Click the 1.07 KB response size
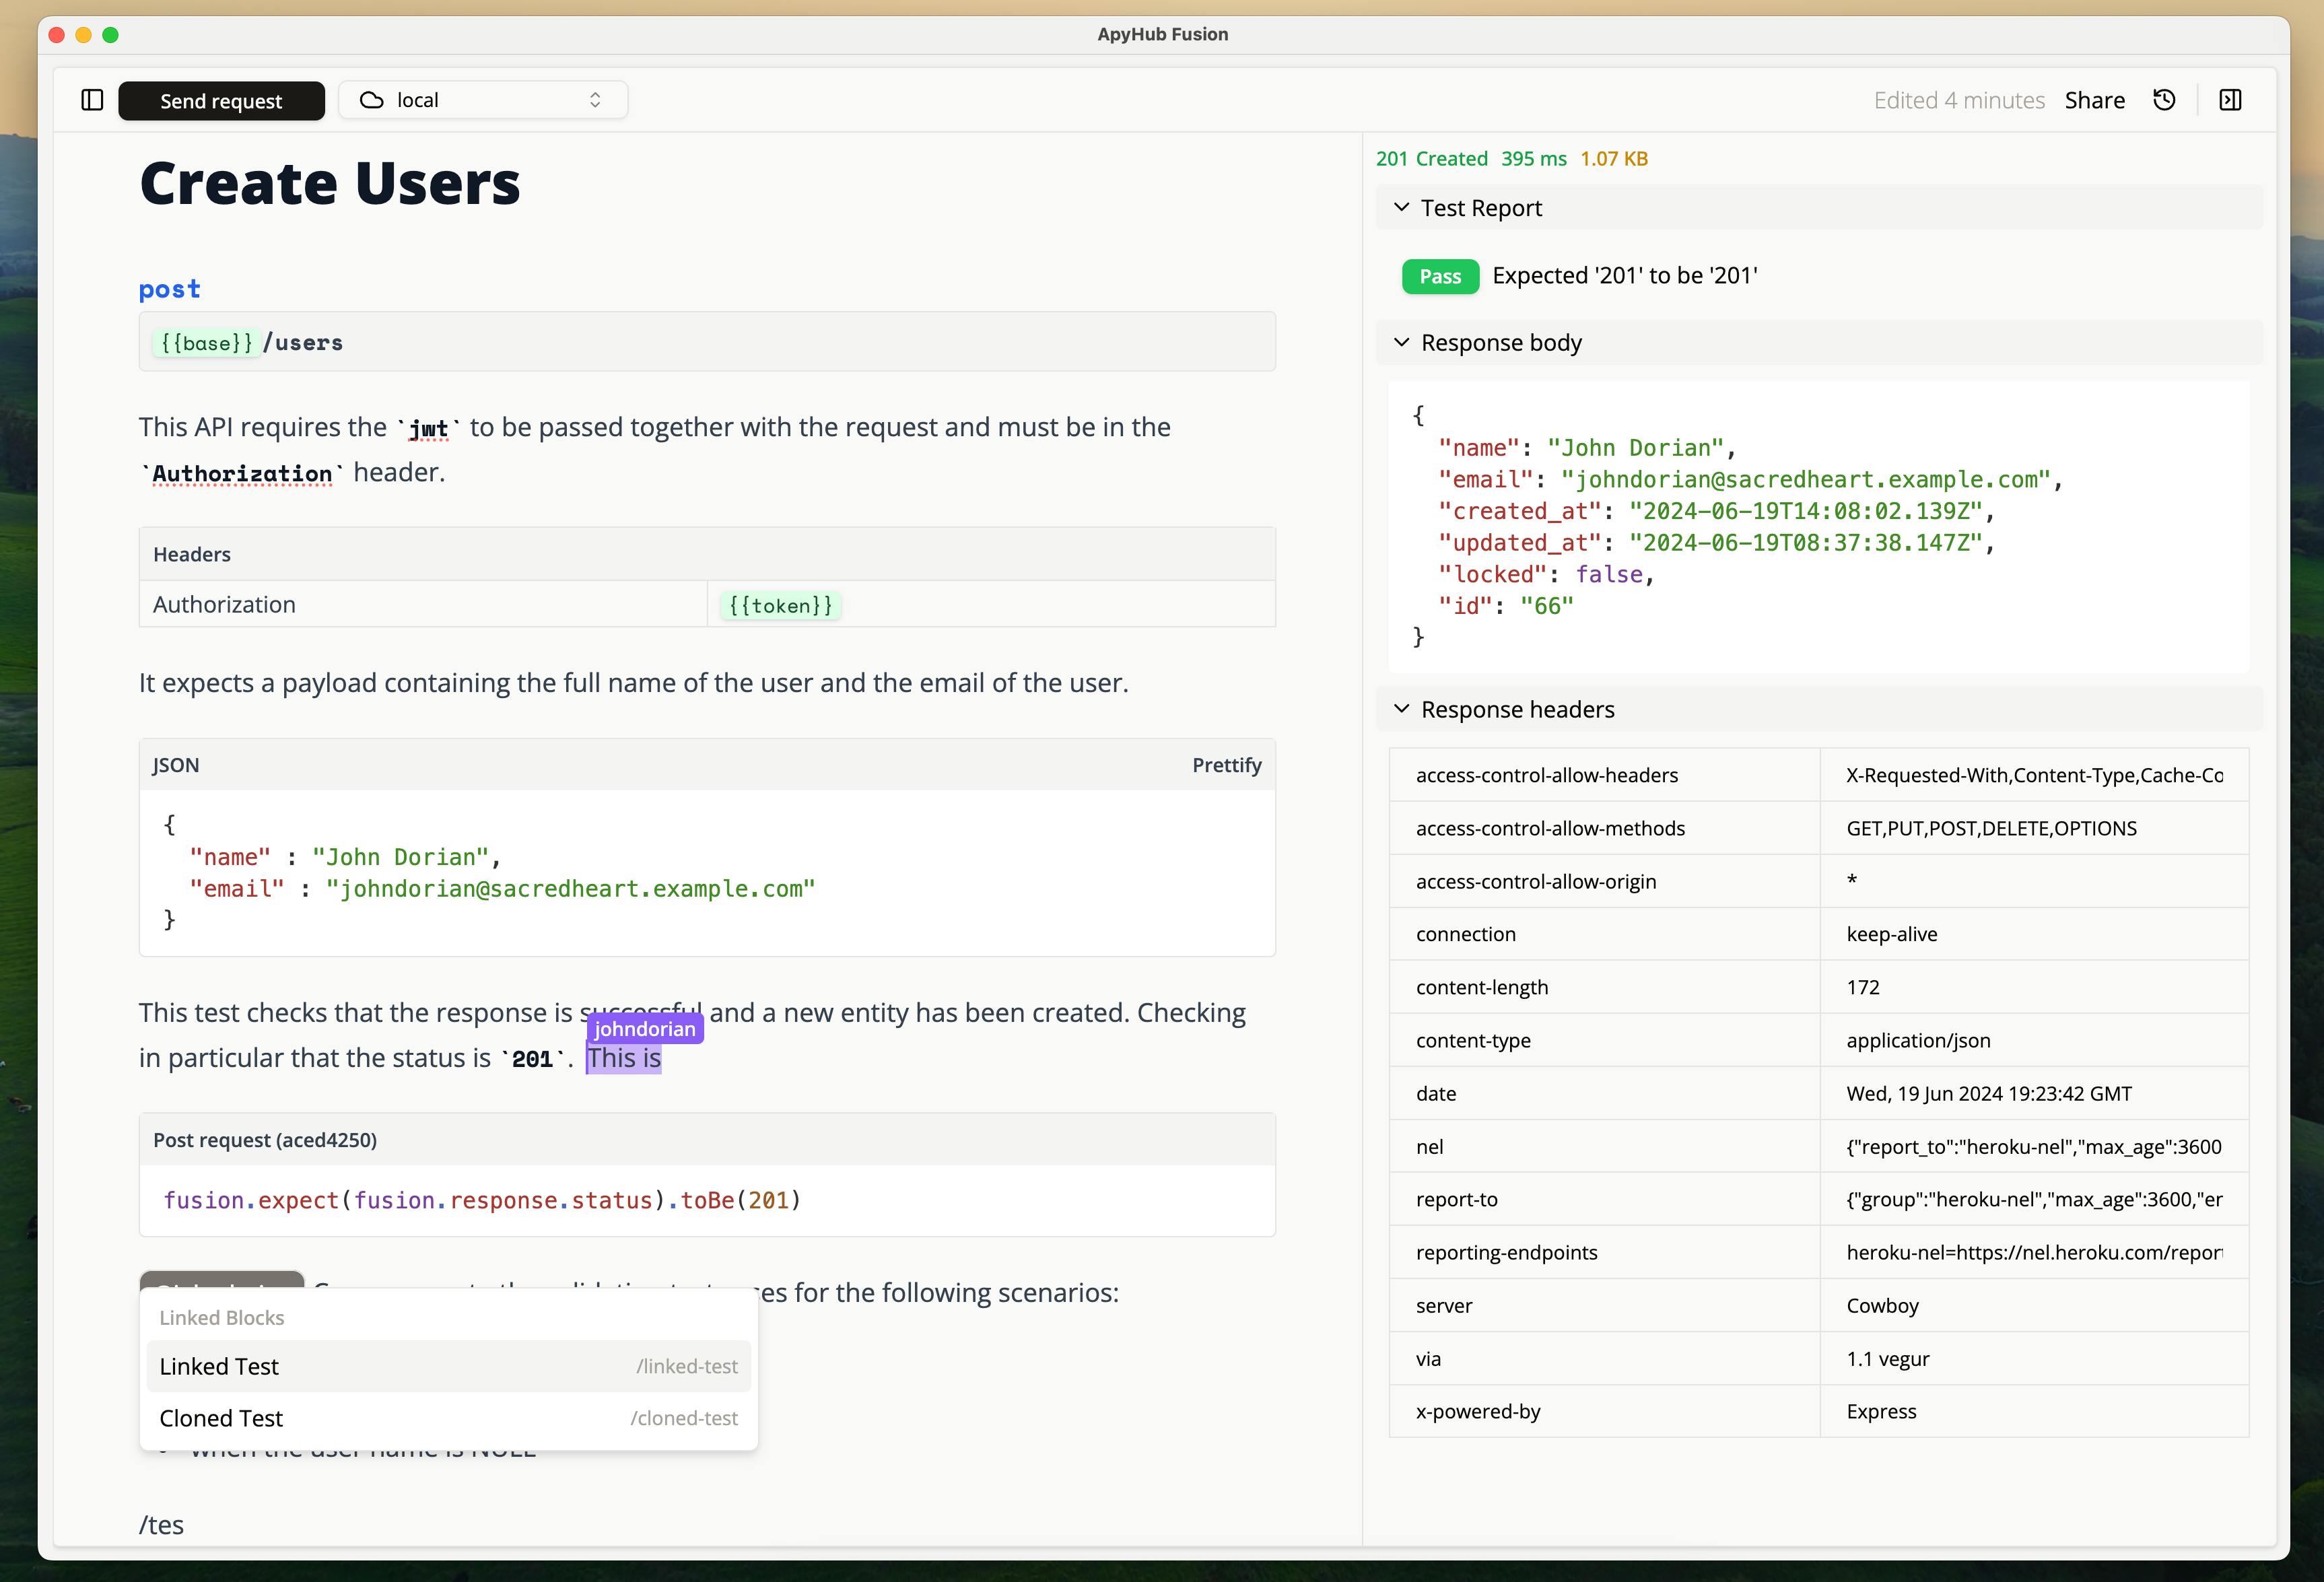 click(x=1614, y=159)
